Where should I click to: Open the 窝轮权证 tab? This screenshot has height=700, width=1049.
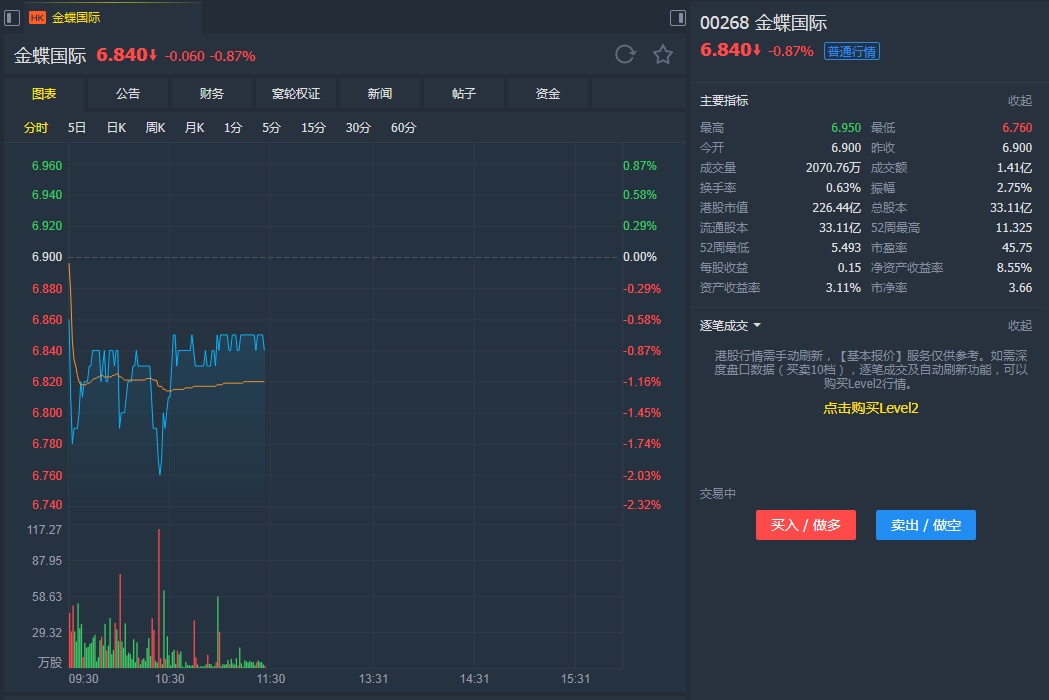pos(296,94)
